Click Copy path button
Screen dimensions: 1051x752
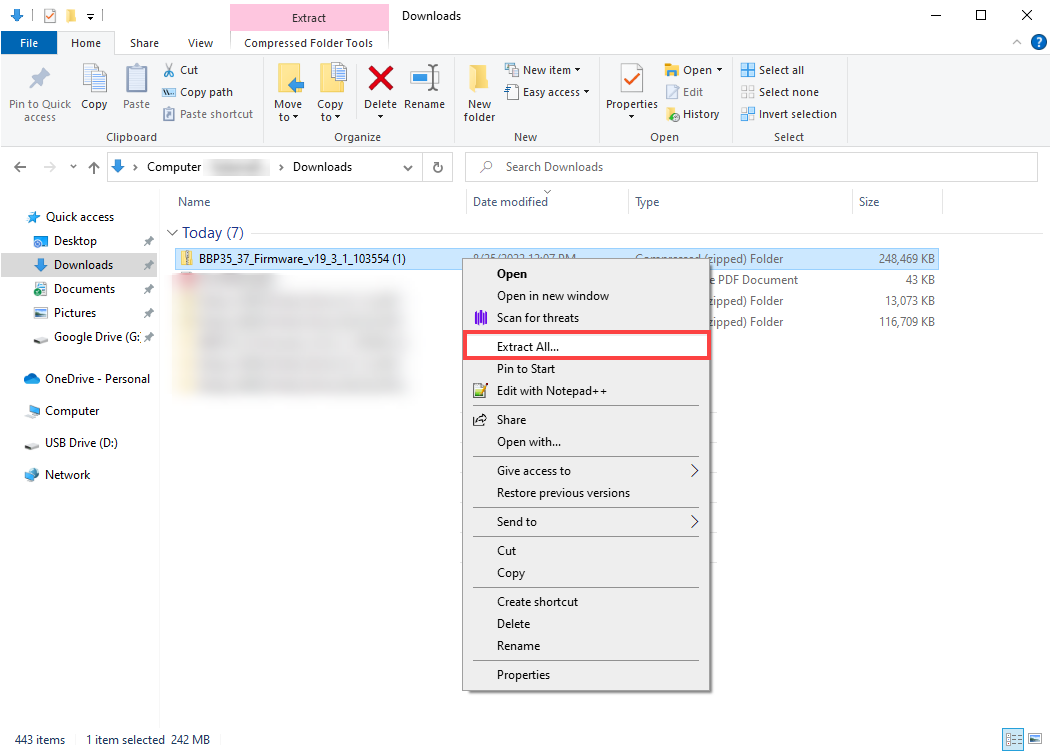click(198, 92)
